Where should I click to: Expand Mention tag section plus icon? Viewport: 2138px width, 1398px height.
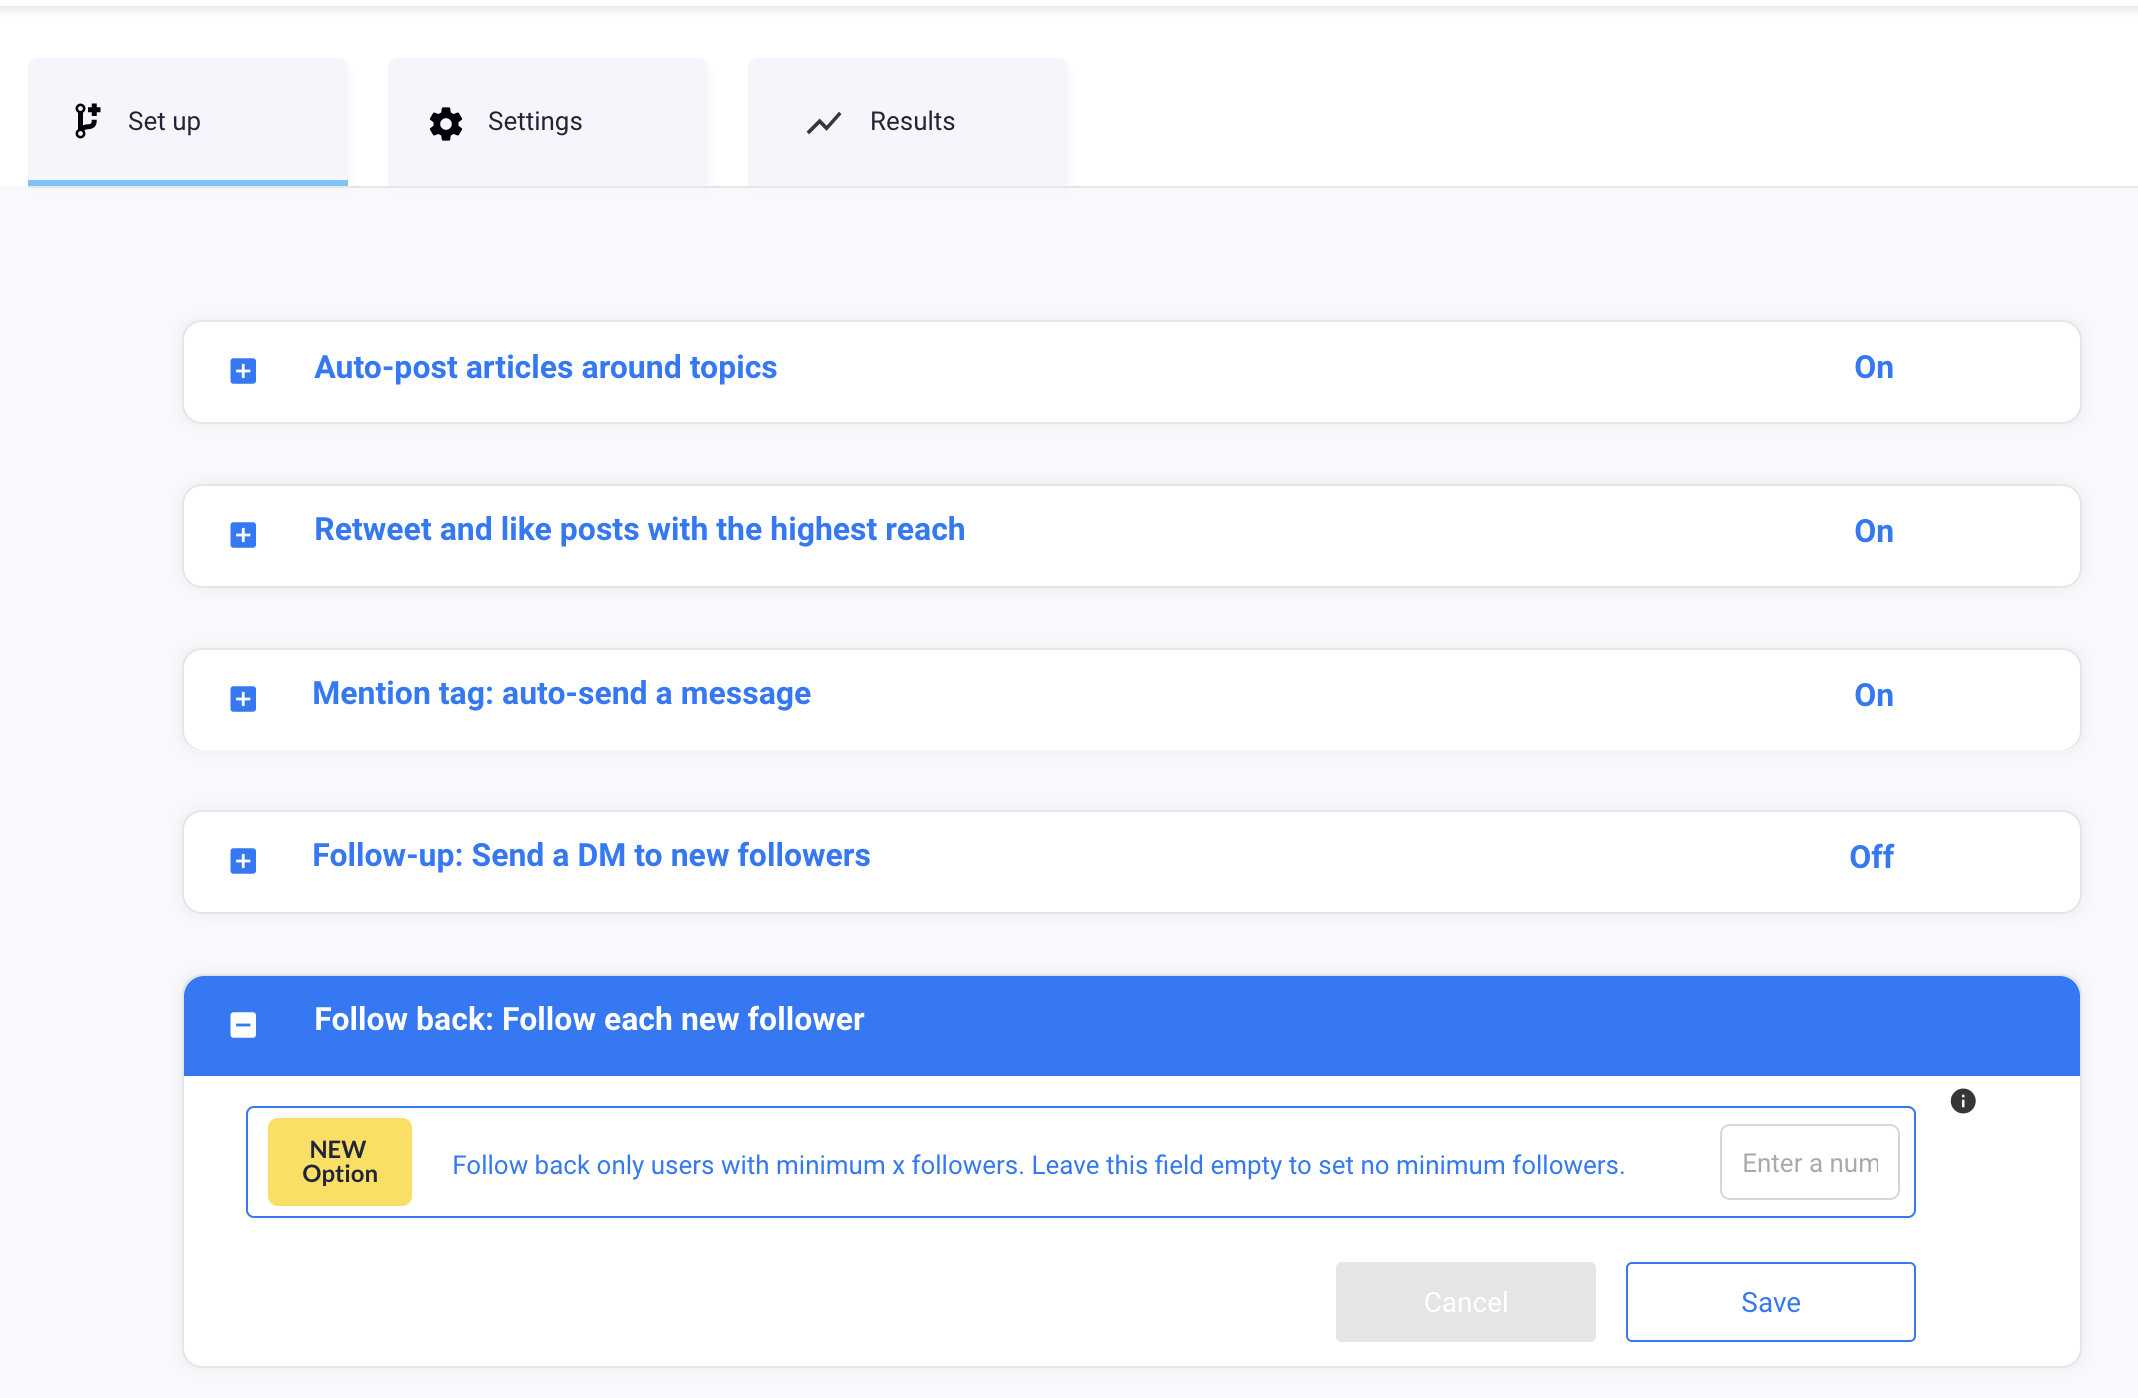point(243,698)
